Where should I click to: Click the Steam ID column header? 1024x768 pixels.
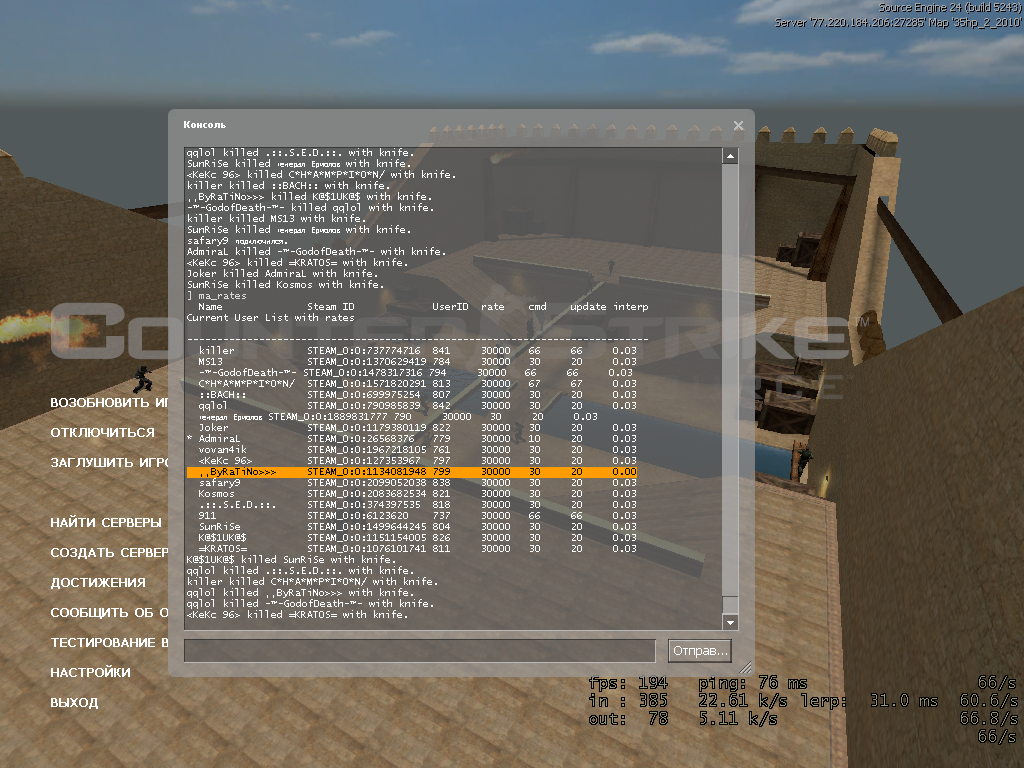tap(330, 306)
